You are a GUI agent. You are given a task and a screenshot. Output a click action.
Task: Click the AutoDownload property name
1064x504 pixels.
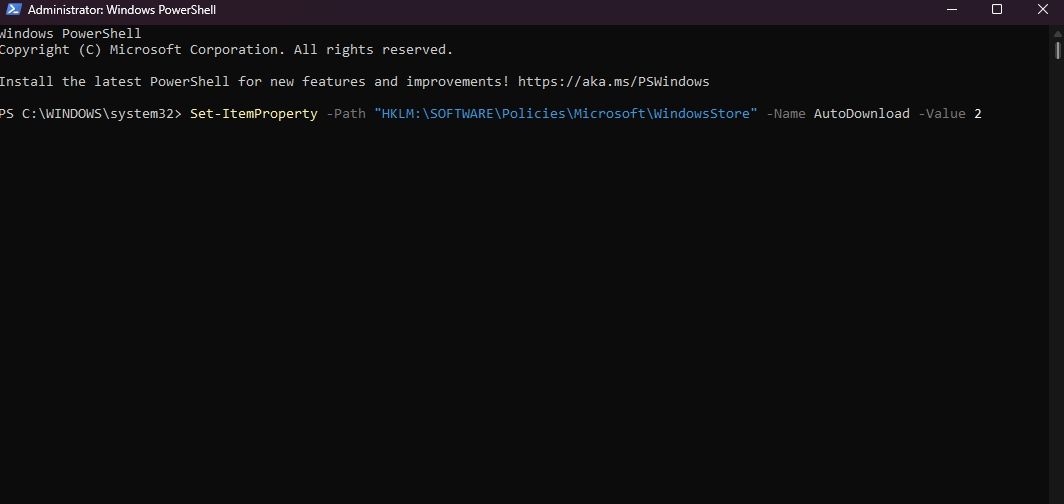pyautogui.click(x=861, y=114)
